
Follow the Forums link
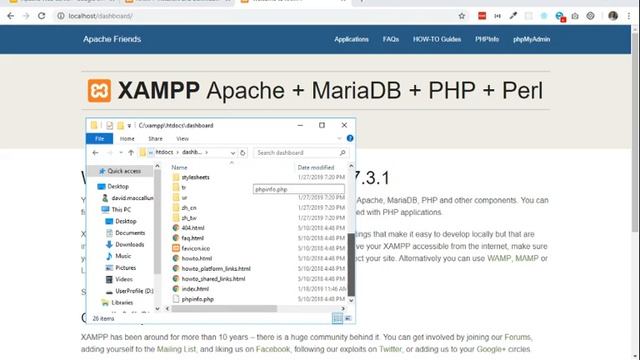(x=518, y=337)
